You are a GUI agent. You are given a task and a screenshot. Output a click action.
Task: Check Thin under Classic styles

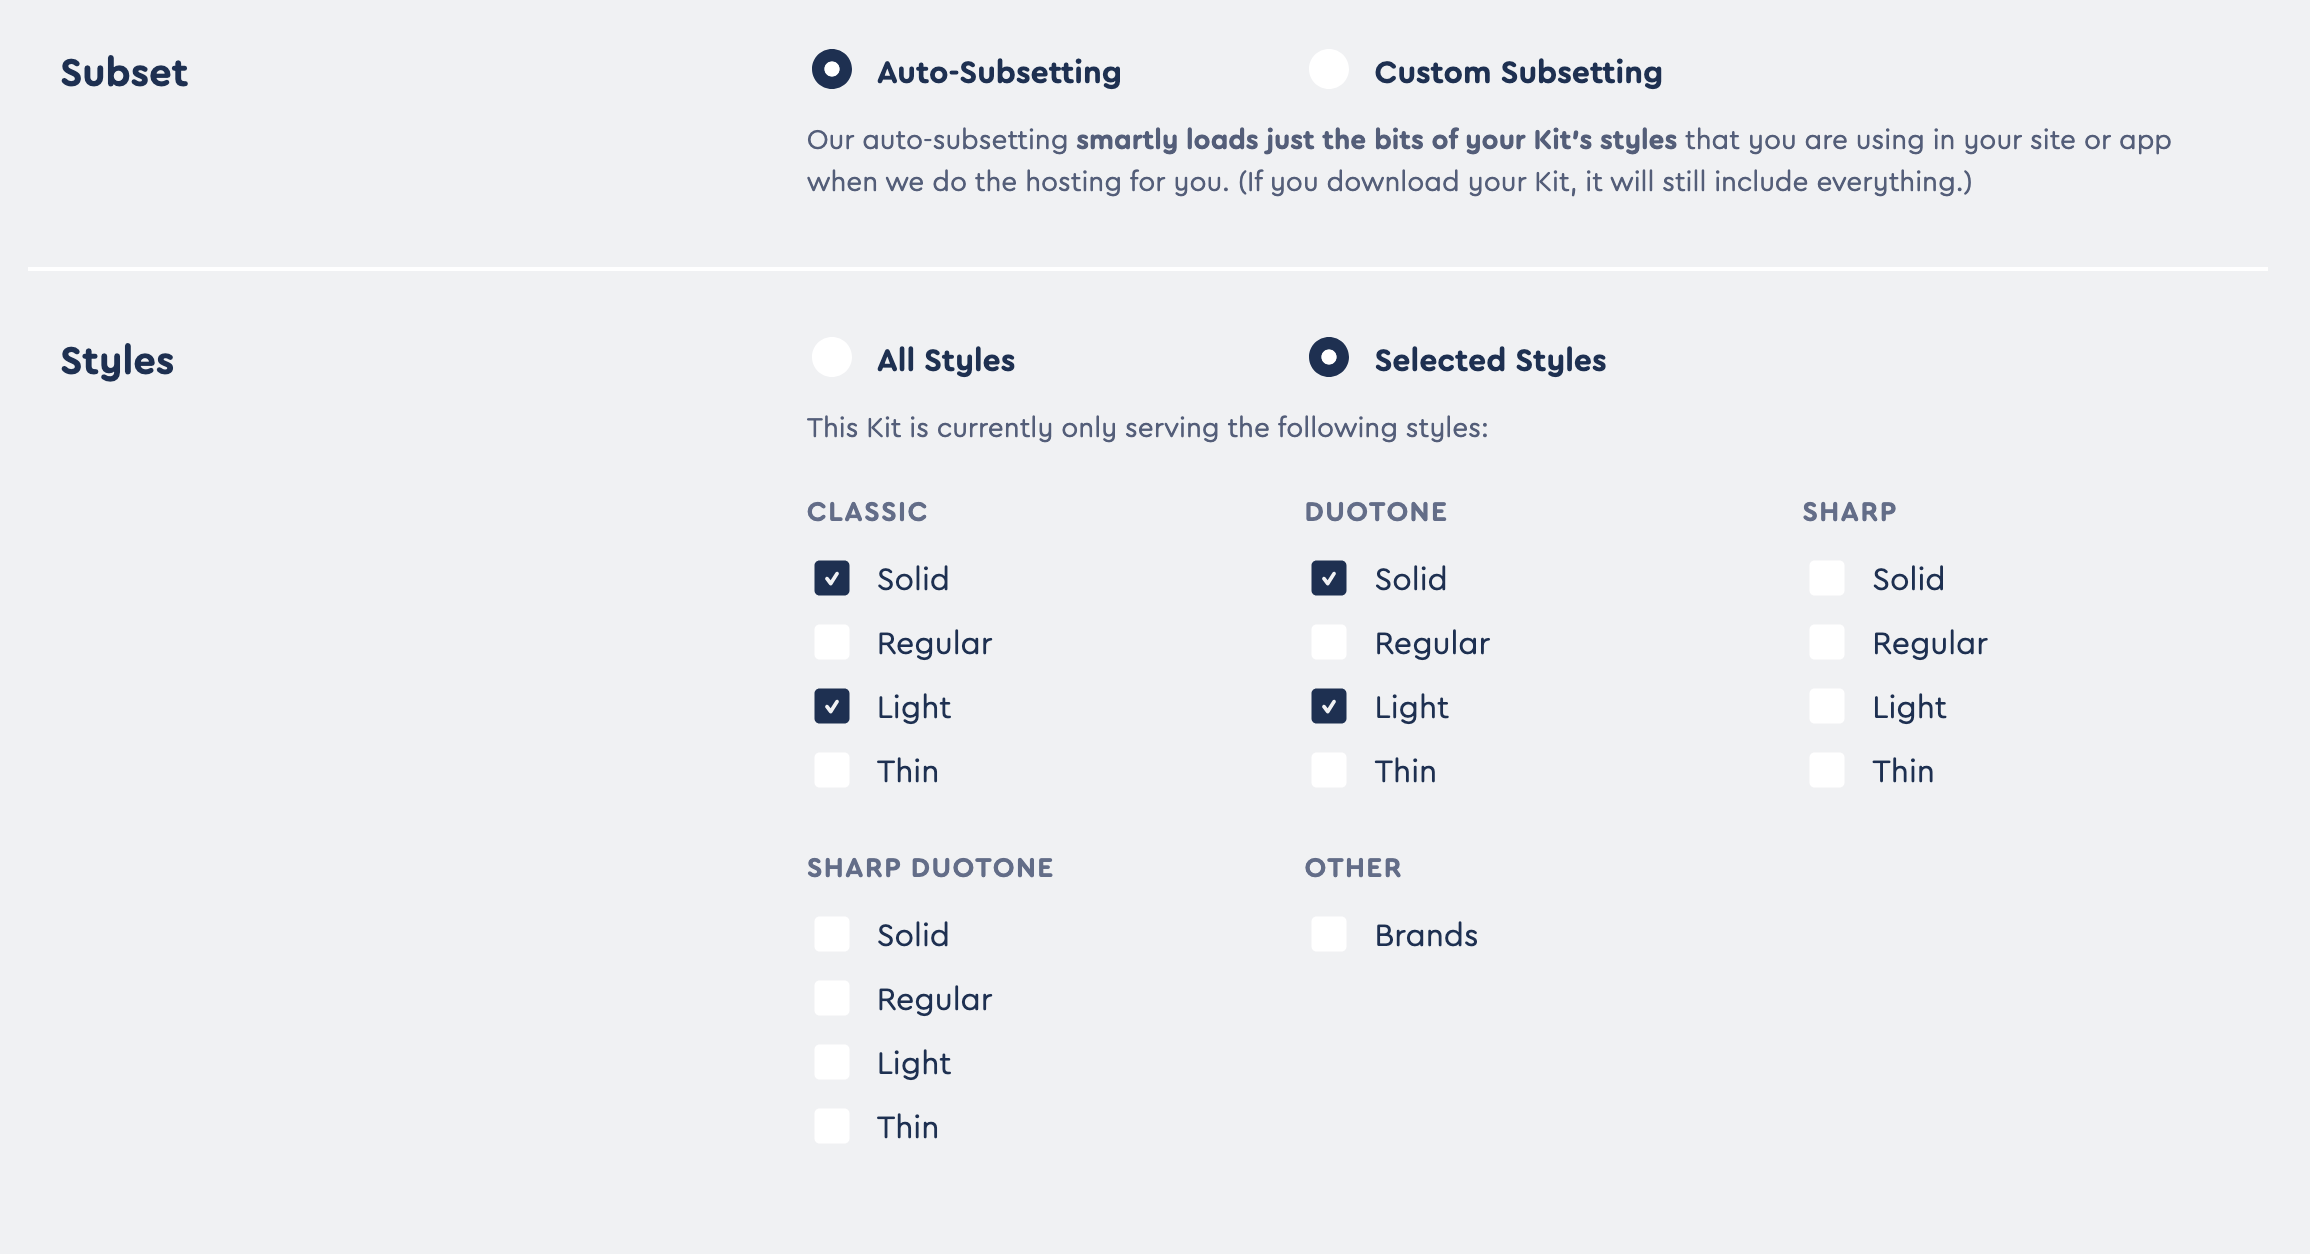tap(831, 770)
